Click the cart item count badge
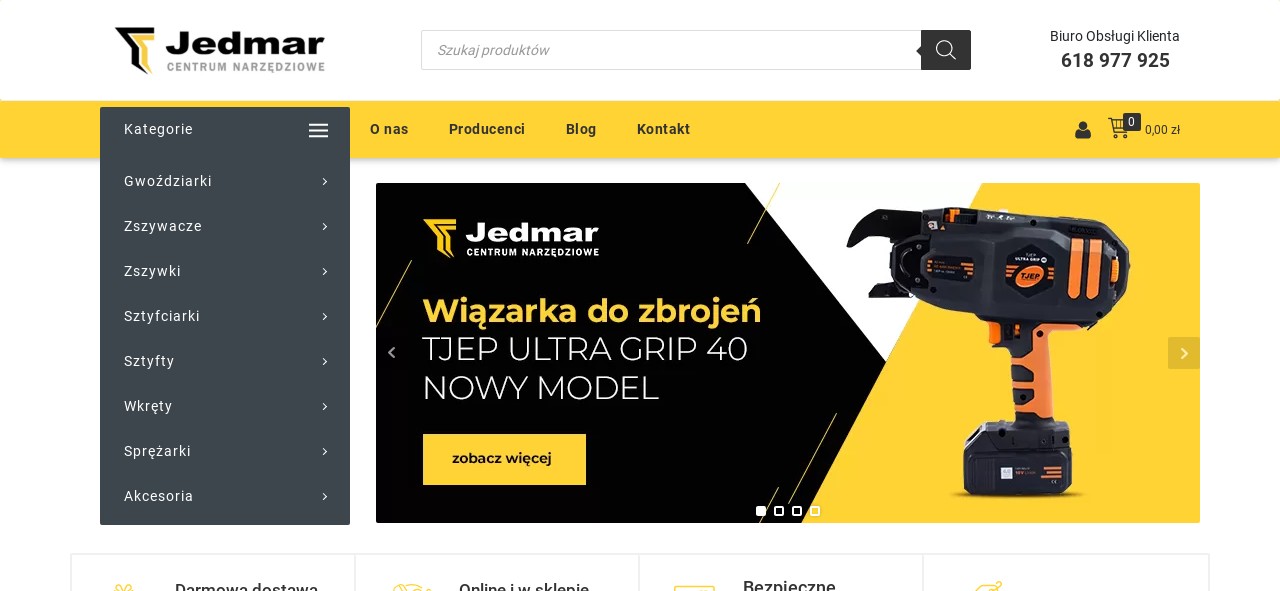 (1132, 122)
